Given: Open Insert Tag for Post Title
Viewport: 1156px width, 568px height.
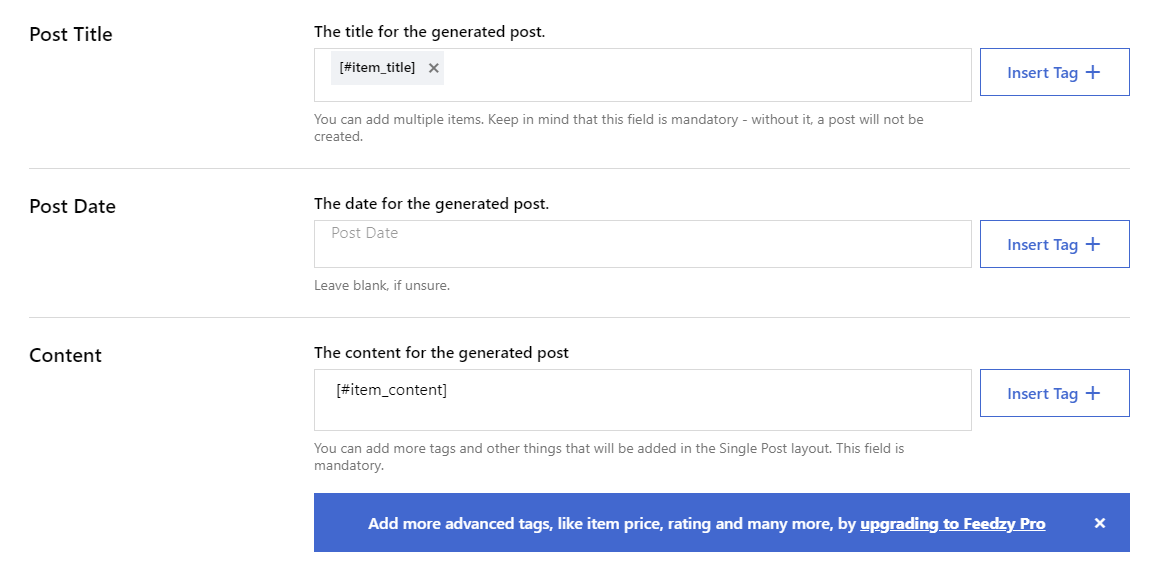Looking at the screenshot, I should click(x=1054, y=72).
